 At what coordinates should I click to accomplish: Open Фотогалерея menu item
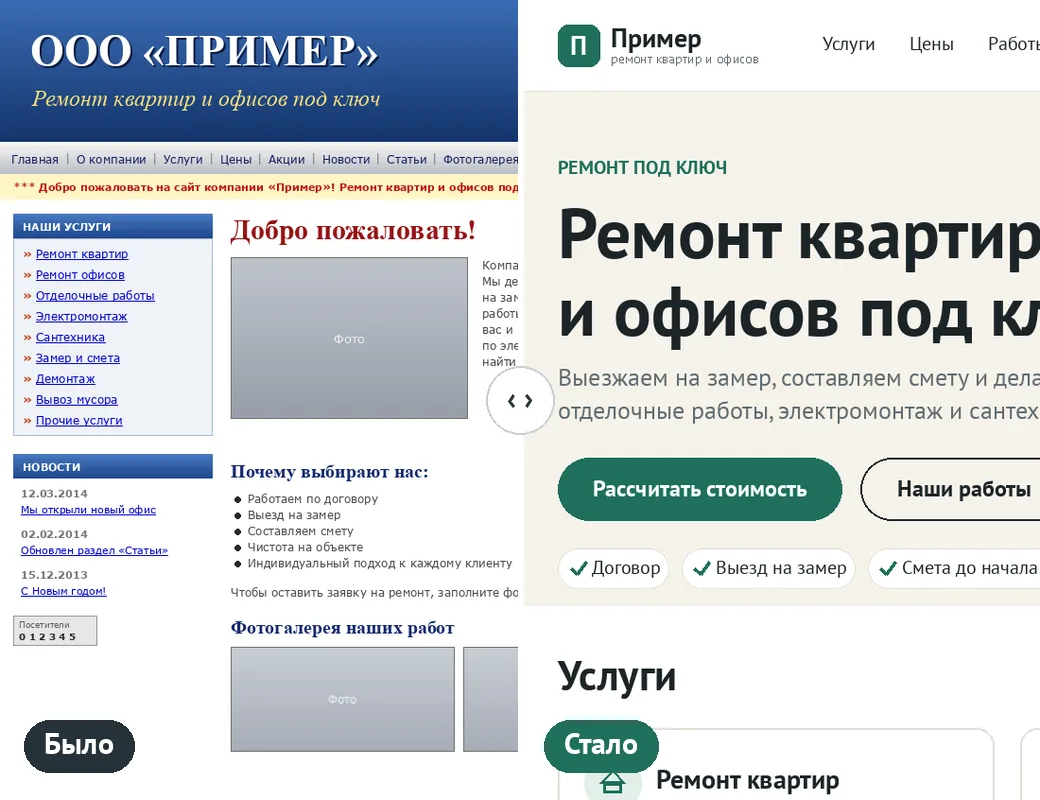click(480, 159)
